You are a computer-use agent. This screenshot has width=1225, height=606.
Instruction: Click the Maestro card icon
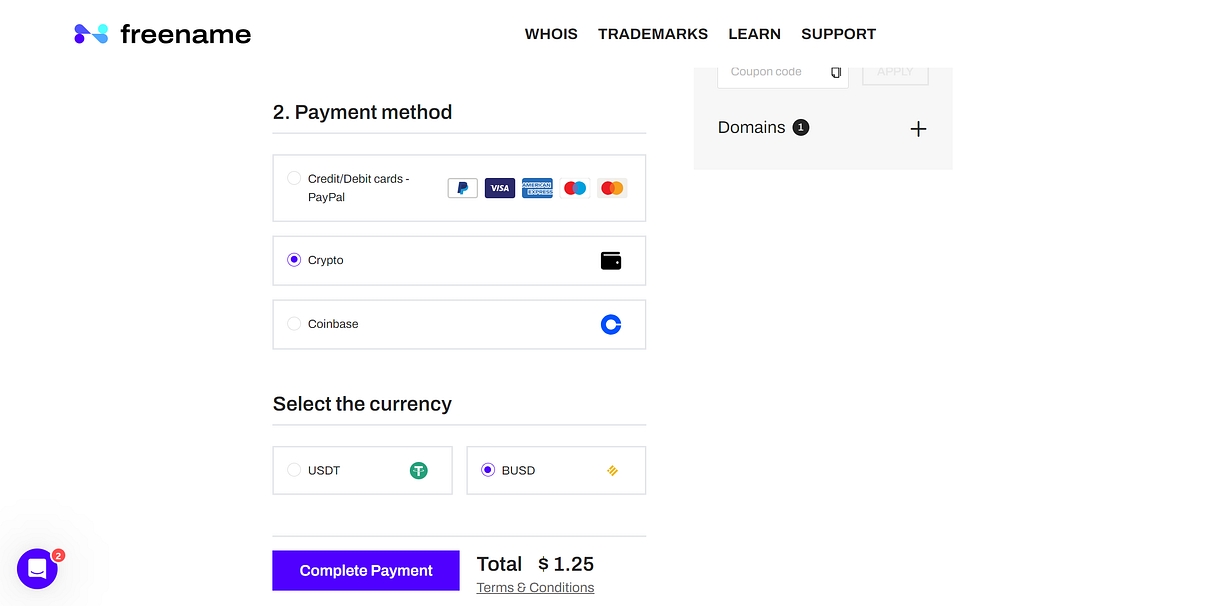[x=575, y=188]
